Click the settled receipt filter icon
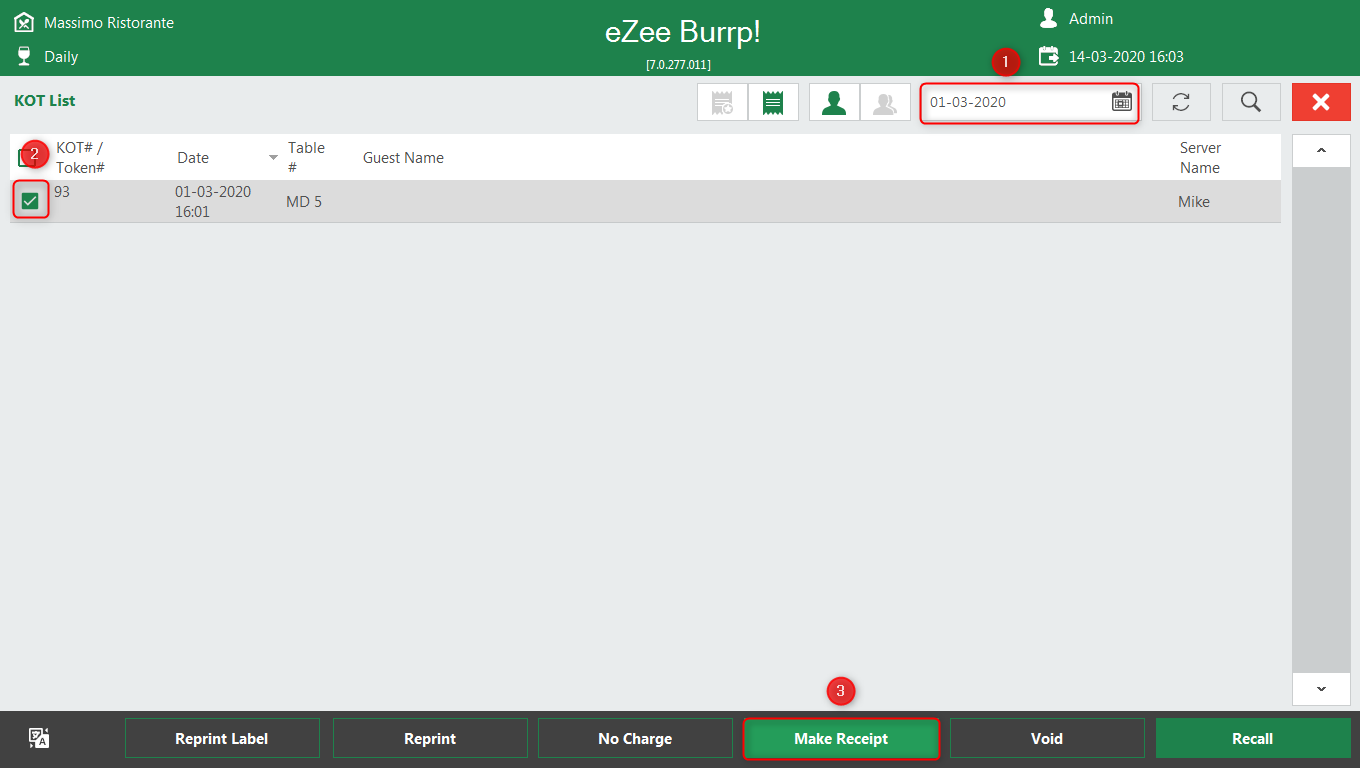Screen dimensions: 1360x768 coord(722,102)
